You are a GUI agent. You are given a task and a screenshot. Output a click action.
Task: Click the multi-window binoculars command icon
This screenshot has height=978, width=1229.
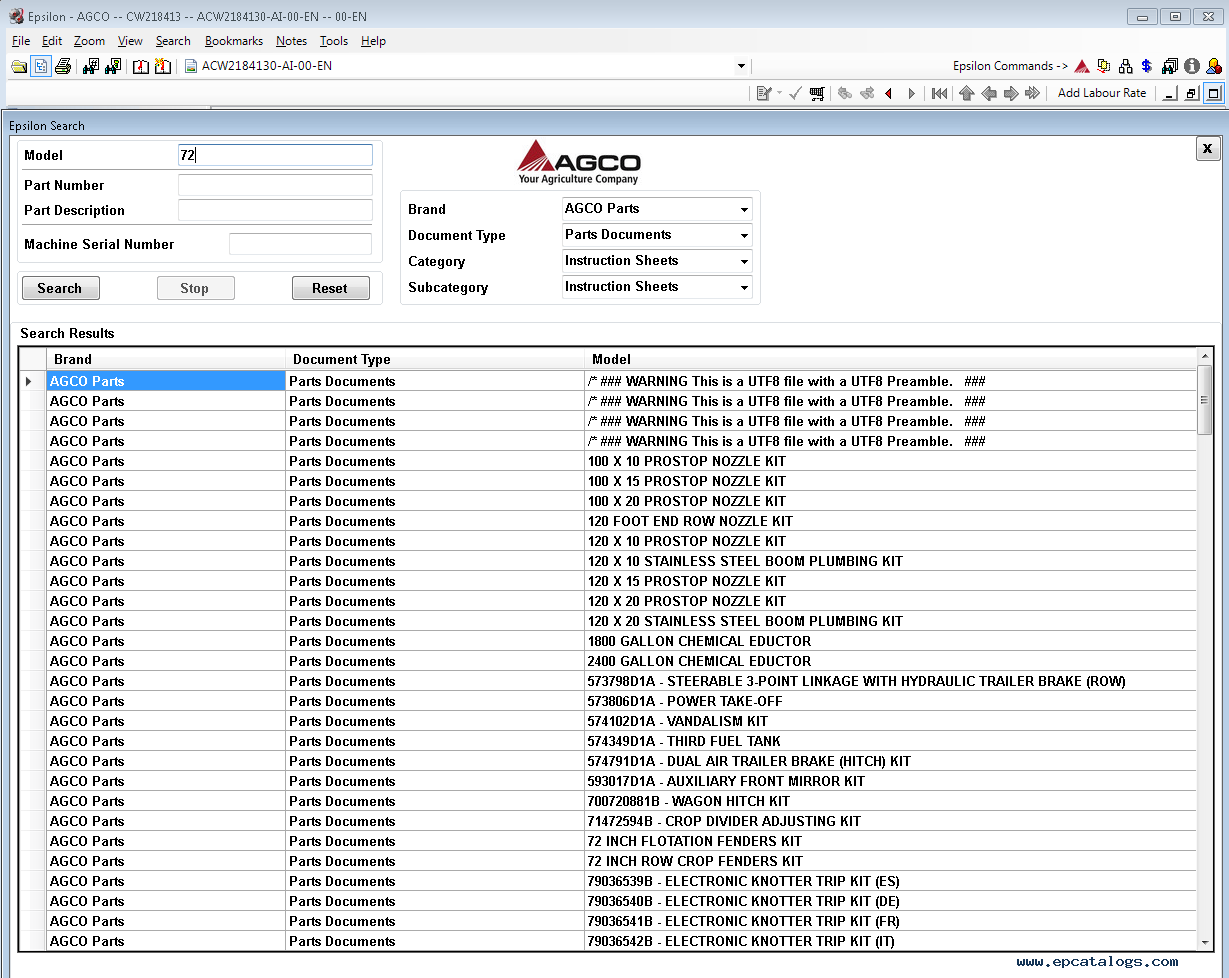point(1170,66)
